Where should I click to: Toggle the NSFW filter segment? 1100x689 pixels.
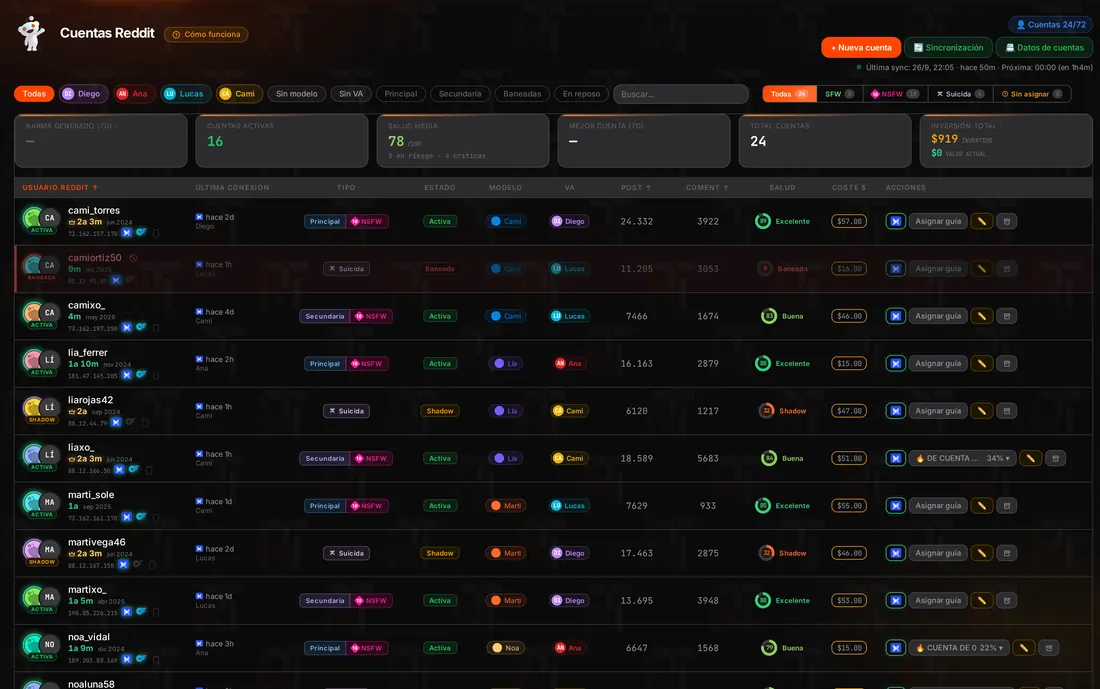point(894,94)
